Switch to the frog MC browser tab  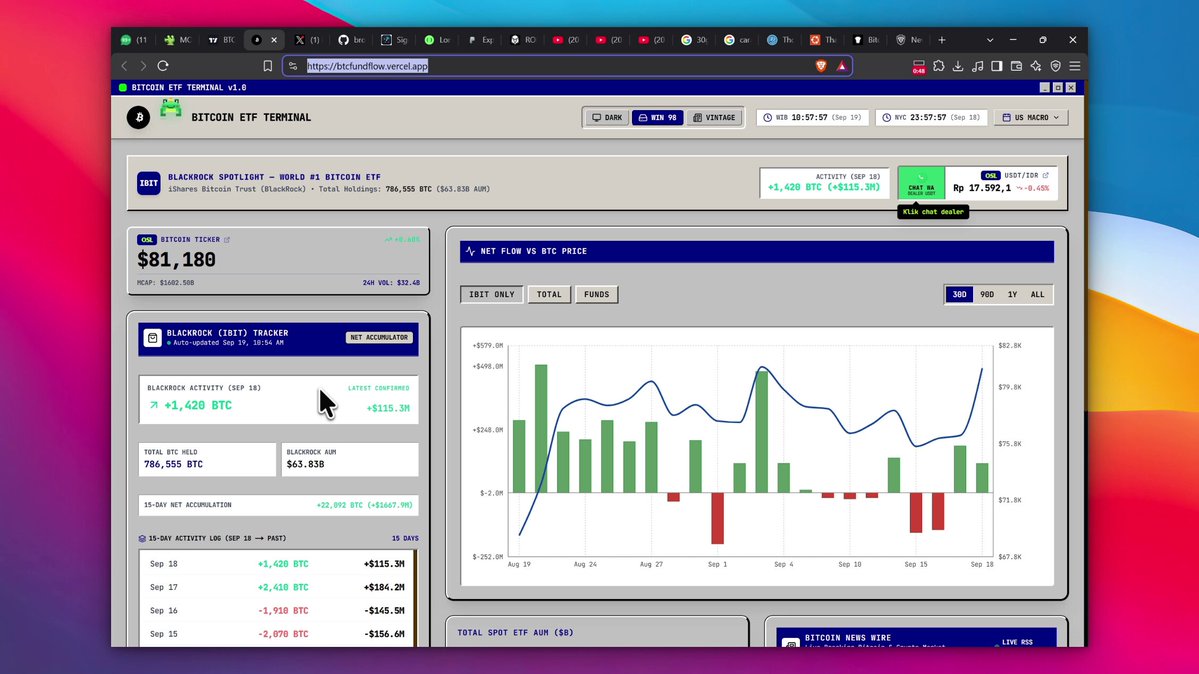pyautogui.click(x=178, y=40)
